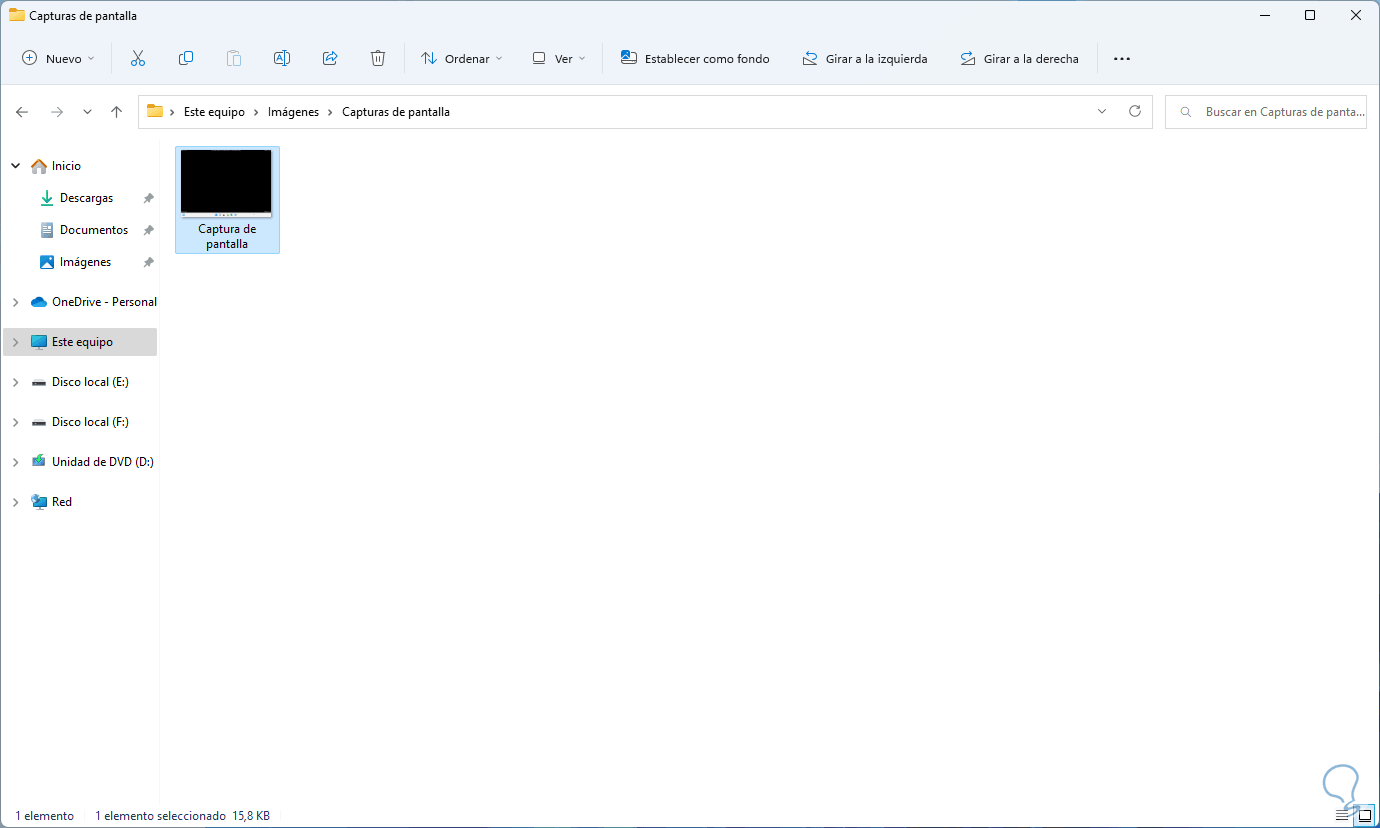Click the window title folder icon
1380x828 pixels.
click(x=17, y=15)
